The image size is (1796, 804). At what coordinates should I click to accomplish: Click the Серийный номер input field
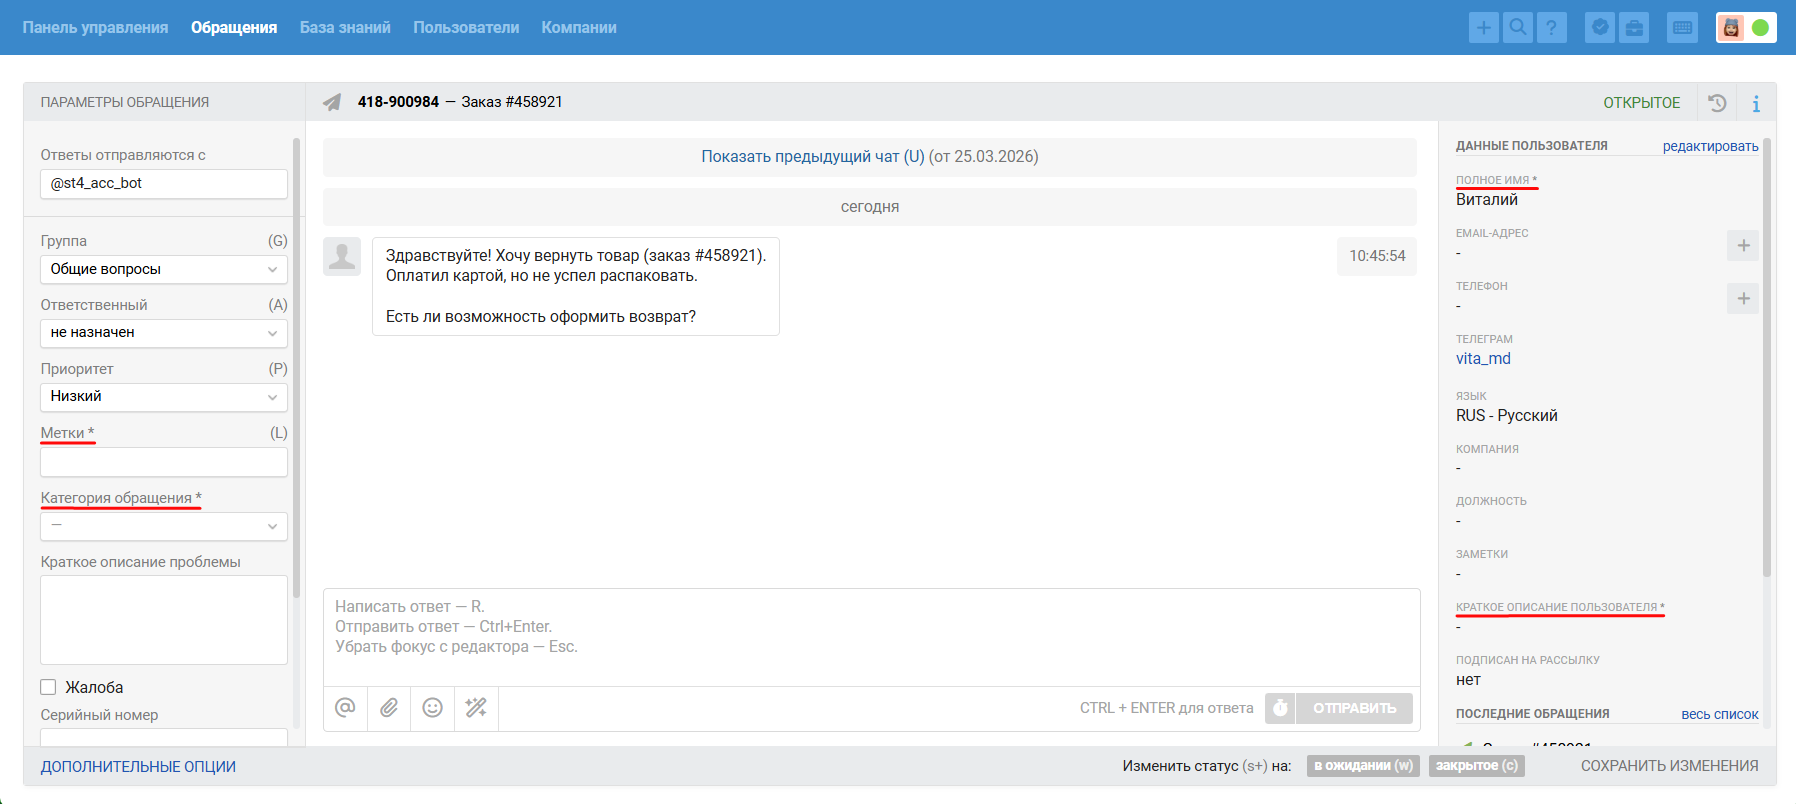click(x=164, y=738)
